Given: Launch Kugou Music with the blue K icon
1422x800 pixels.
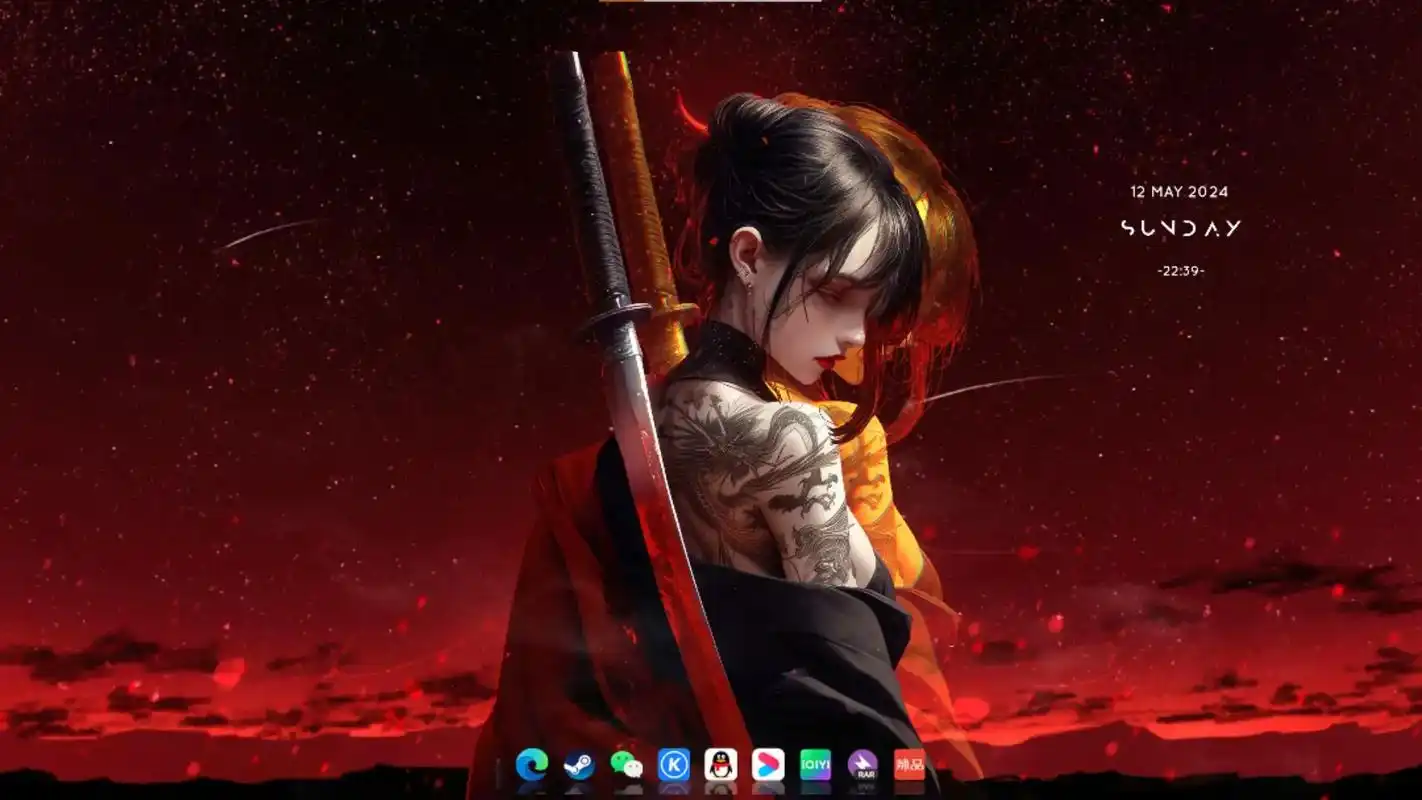Looking at the screenshot, I should tap(673, 765).
